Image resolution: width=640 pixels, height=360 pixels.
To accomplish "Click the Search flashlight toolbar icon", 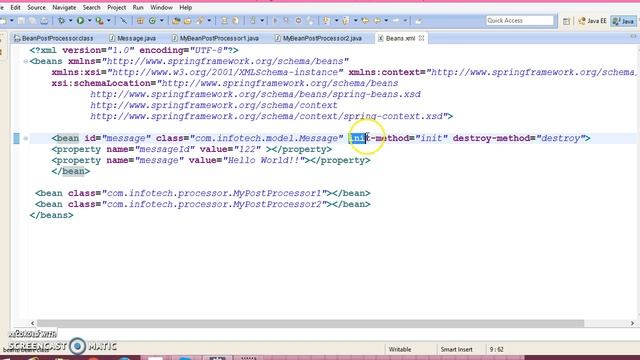I will 200,20.
